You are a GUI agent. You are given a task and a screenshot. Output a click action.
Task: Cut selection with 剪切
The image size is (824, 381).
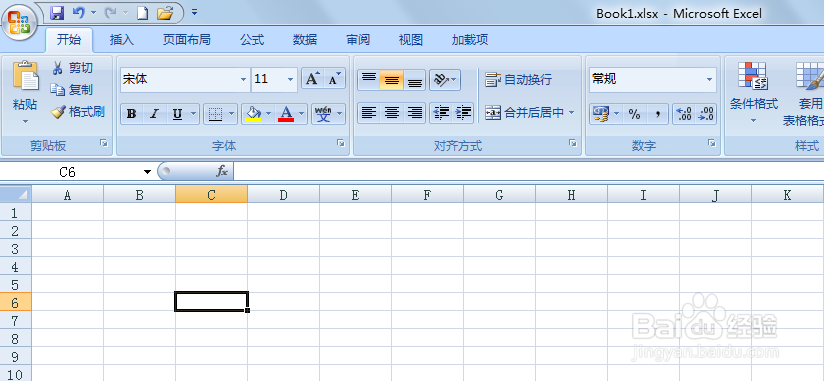[73, 68]
